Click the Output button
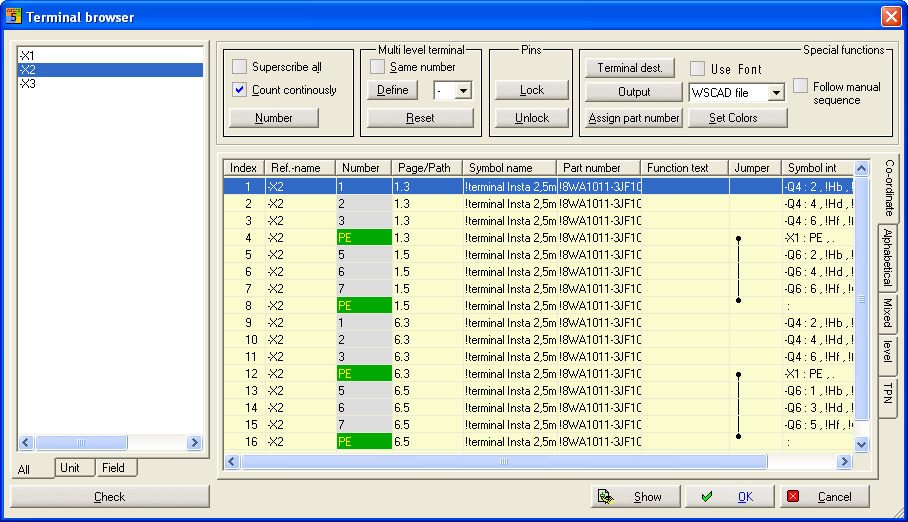 pyautogui.click(x=634, y=92)
